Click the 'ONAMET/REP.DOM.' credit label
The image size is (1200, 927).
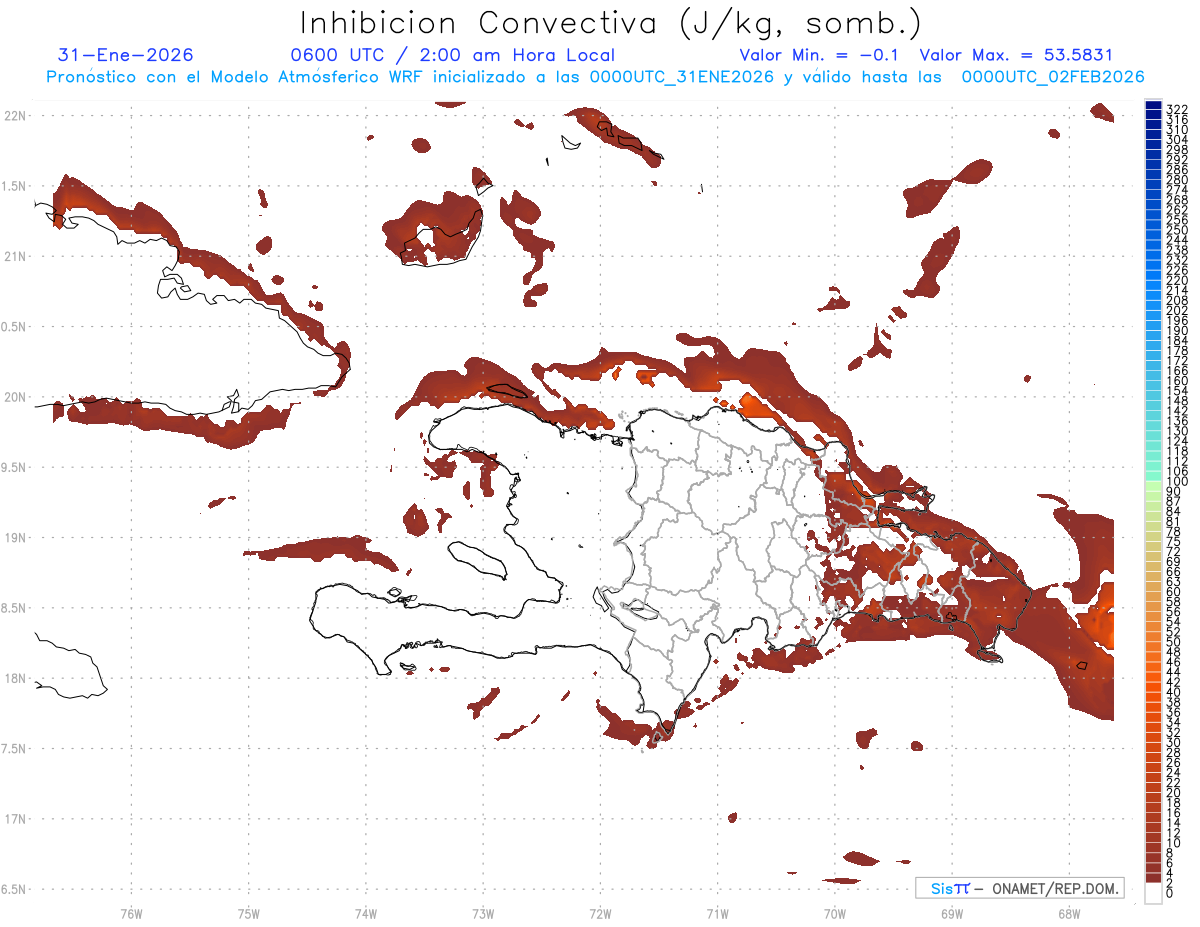pyautogui.click(x=1055, y=888)
